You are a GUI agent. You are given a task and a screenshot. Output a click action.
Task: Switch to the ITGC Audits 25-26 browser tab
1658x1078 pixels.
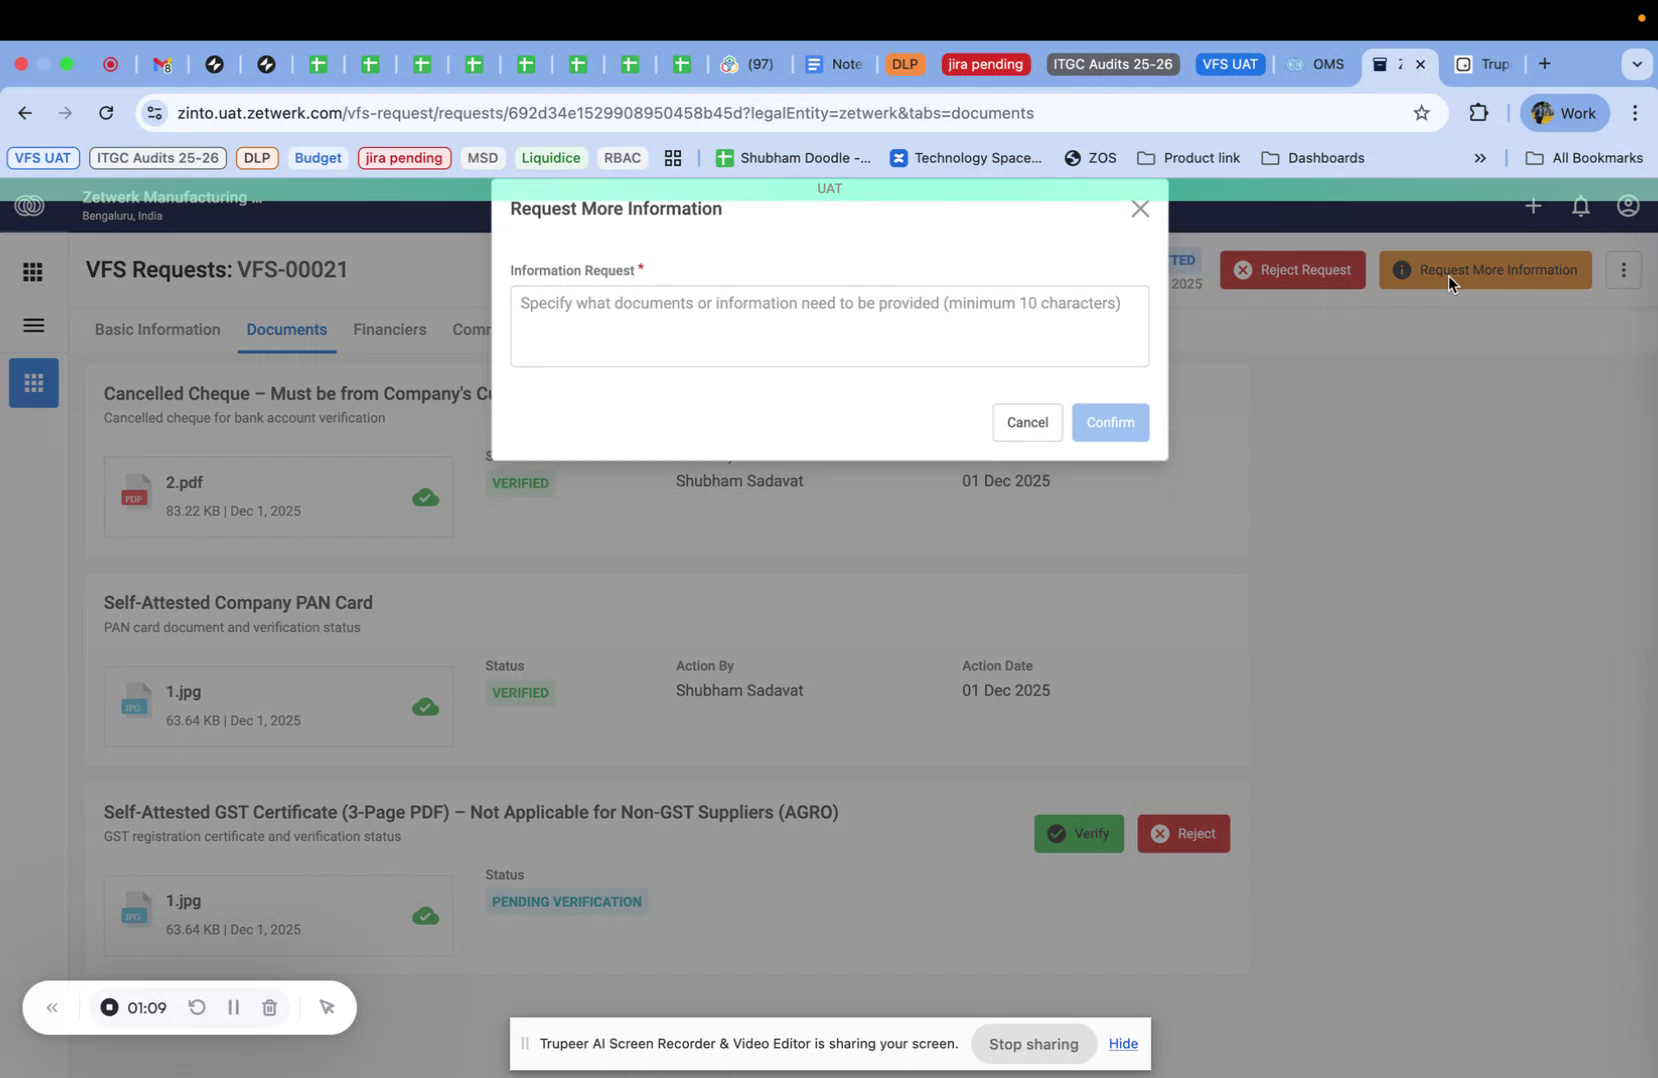click(1111, 63)
